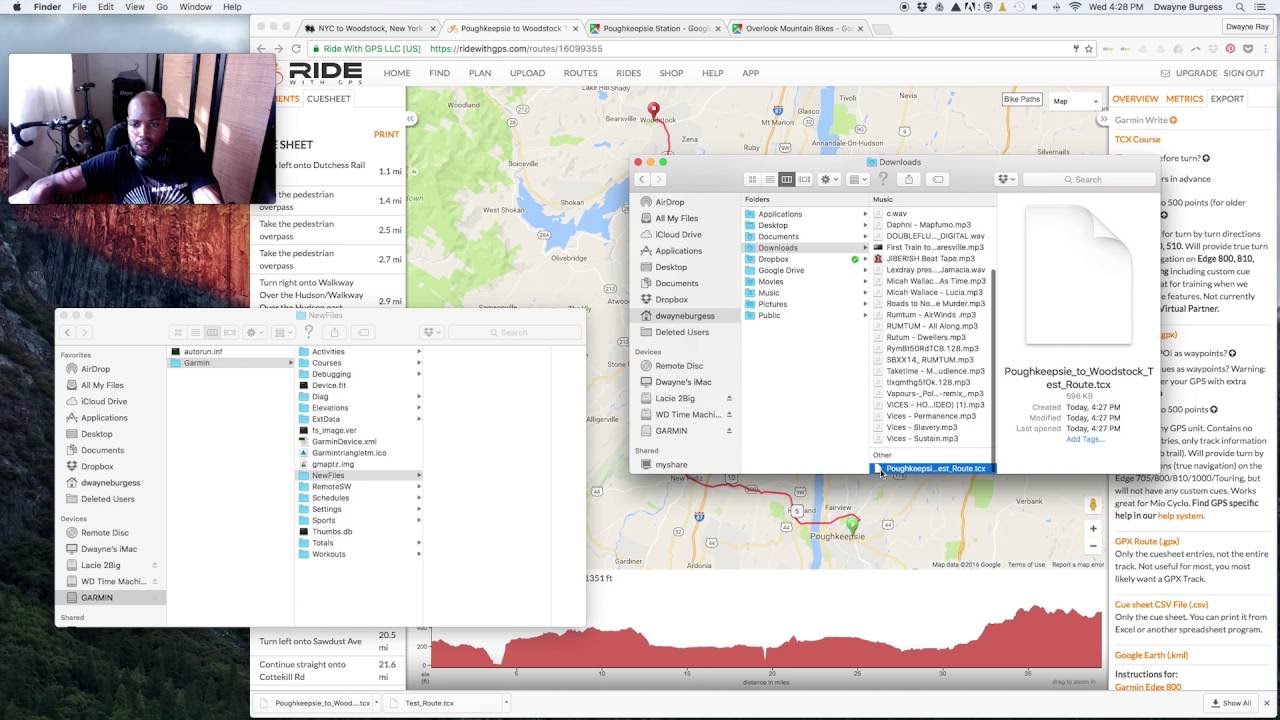Click the tcx file preview thumbnail
The image size is (1280, 720).
[1077, 275]
